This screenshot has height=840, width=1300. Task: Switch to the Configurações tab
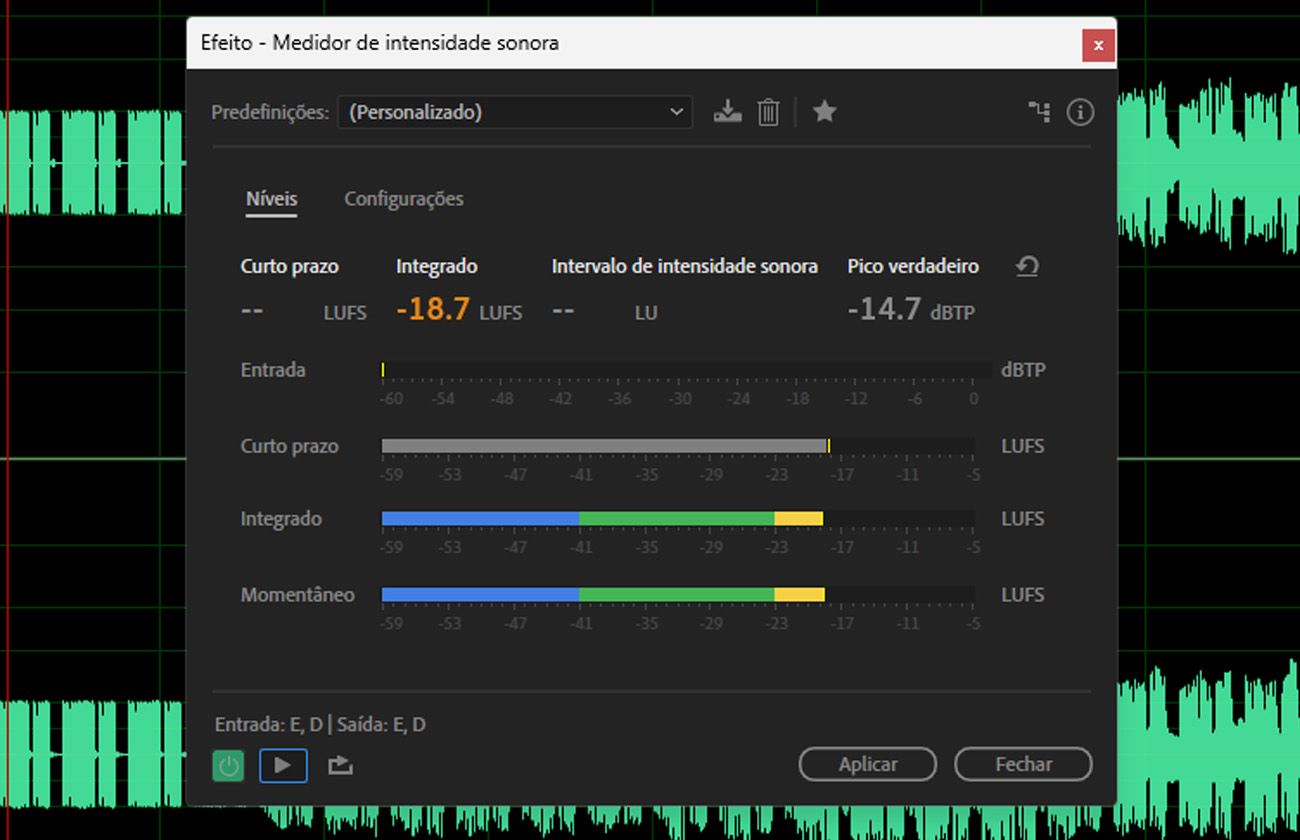tap(403, 198)
